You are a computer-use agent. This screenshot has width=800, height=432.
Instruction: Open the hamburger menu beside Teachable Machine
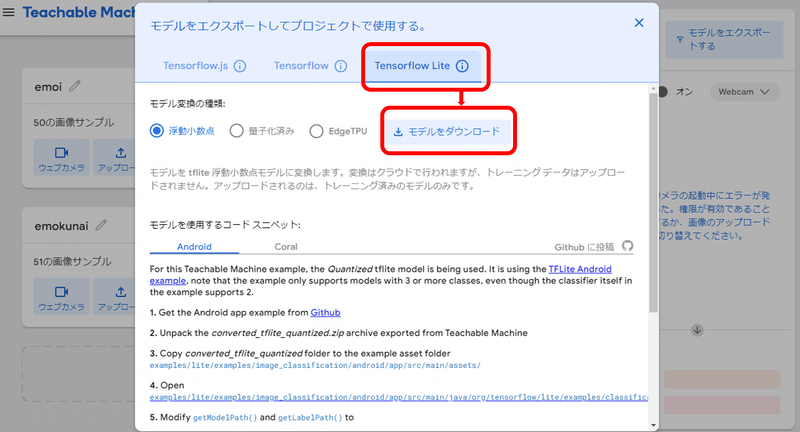click(9, 12)
